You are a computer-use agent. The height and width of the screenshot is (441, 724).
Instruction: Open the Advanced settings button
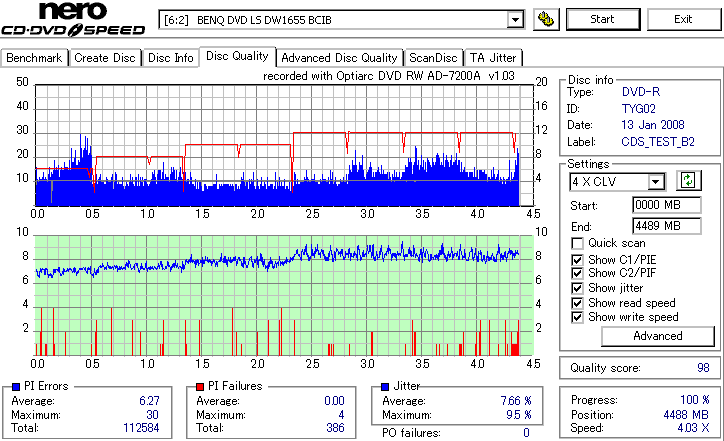pos(658,336)
